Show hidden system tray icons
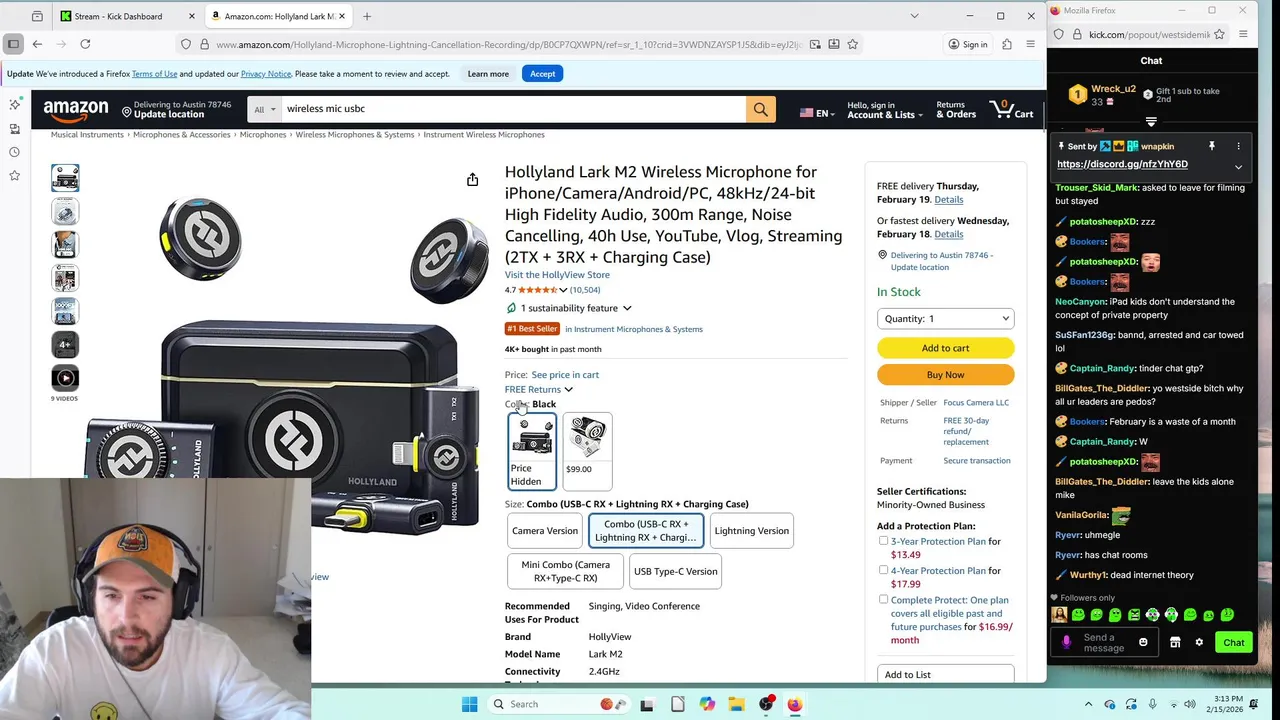1280x720 pixels. (1089, 704)
